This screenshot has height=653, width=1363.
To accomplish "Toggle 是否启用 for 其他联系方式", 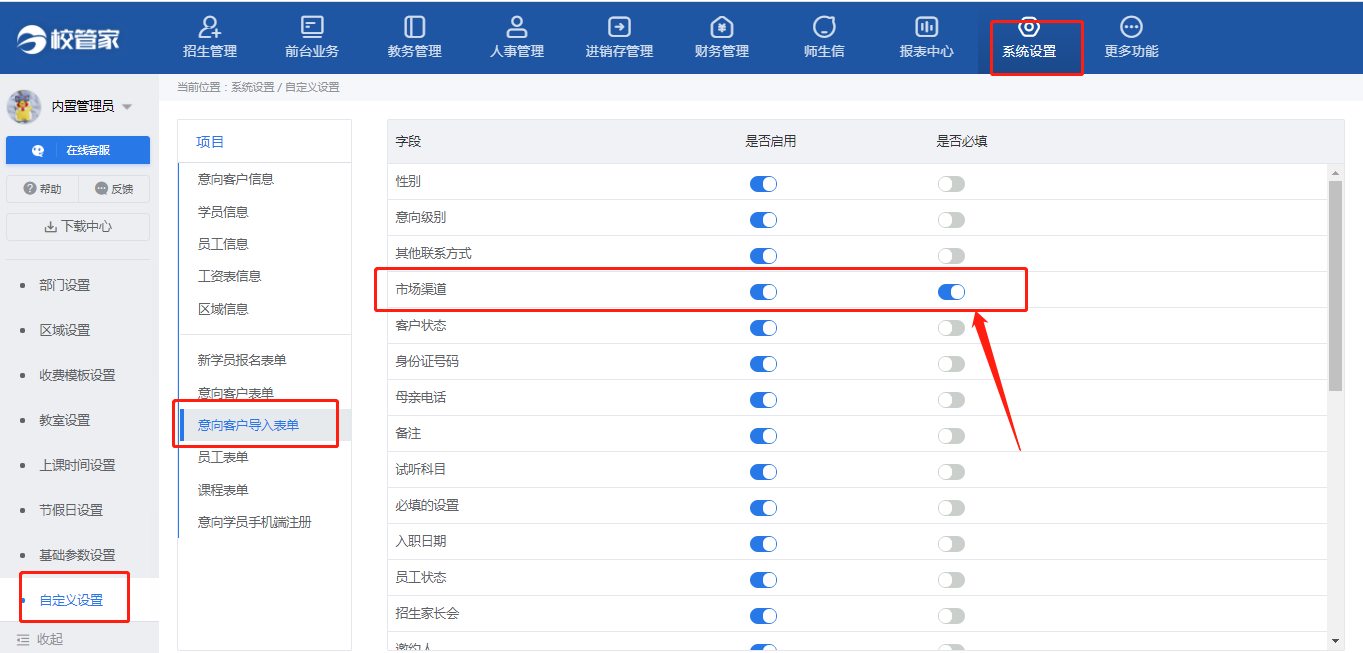I will point(763,256).
